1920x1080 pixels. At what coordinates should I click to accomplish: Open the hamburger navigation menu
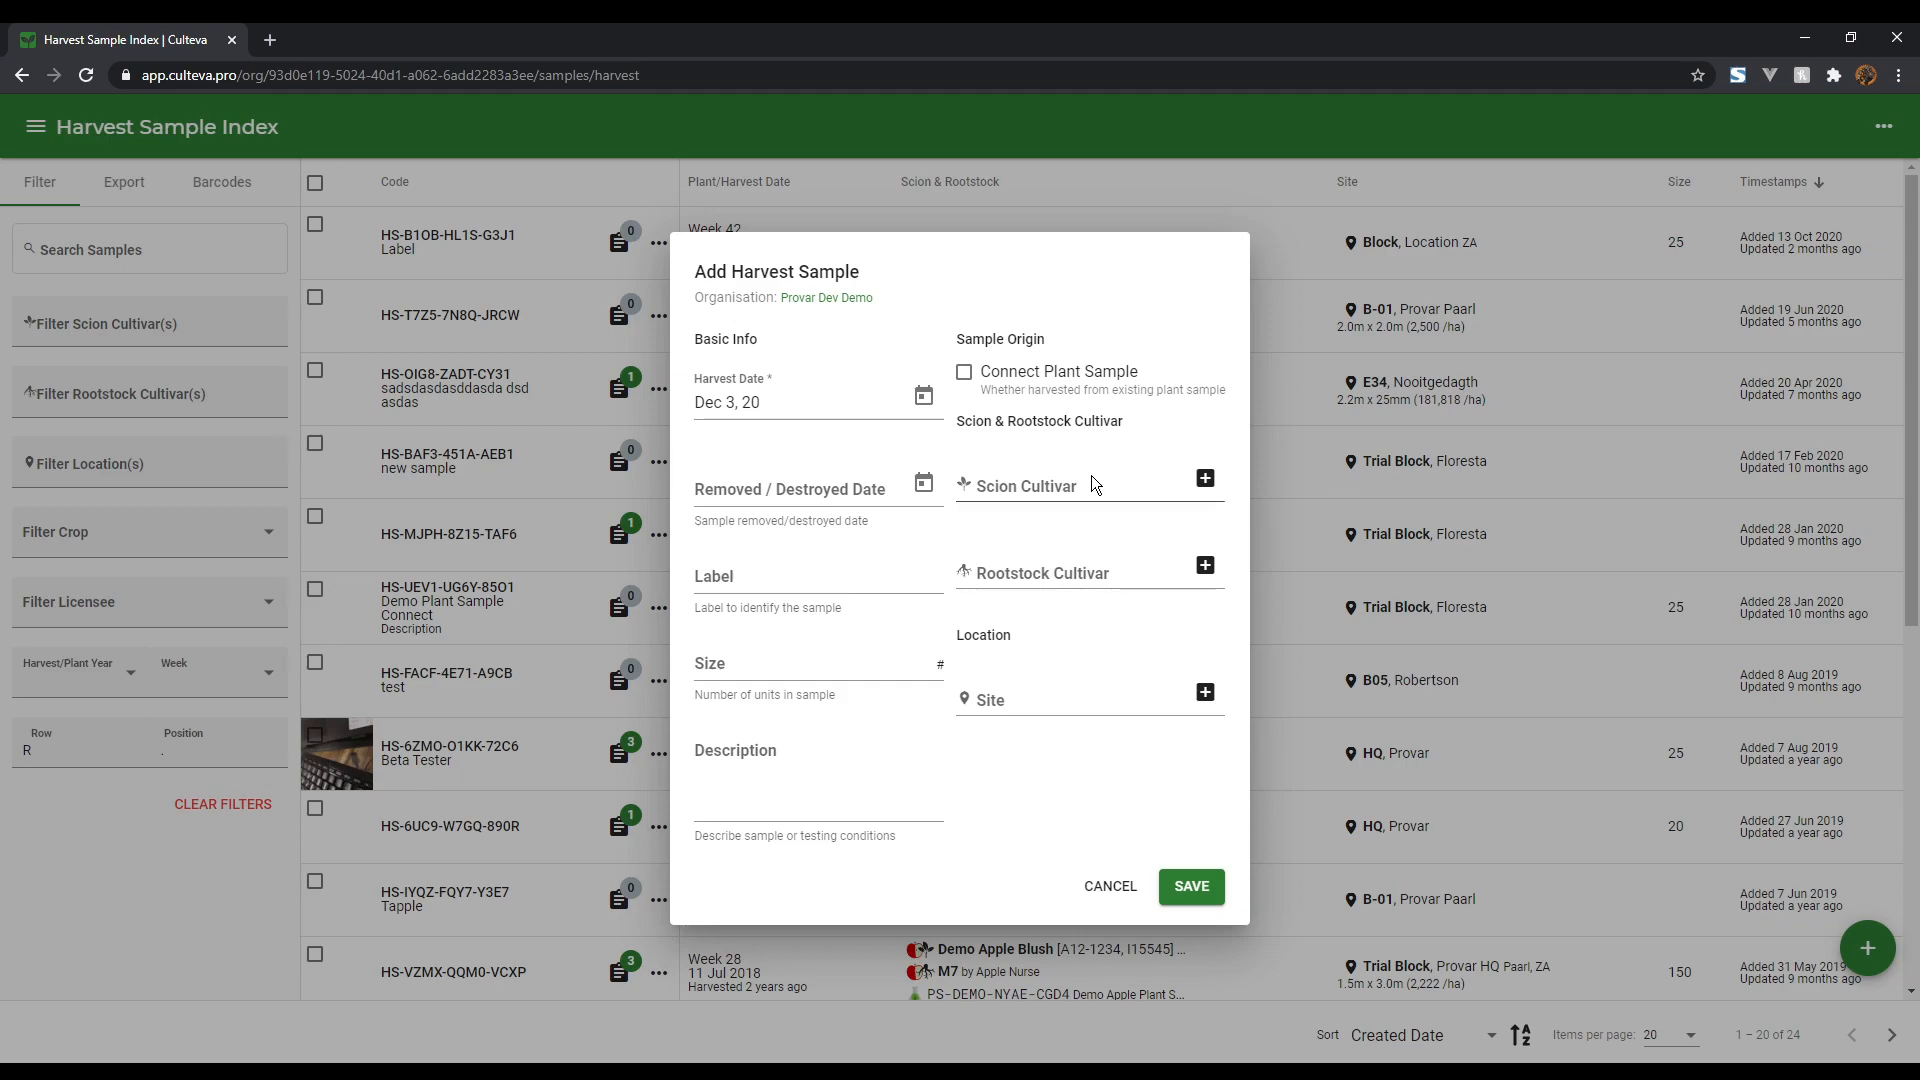pyautogui.click(x=34, y=126)
